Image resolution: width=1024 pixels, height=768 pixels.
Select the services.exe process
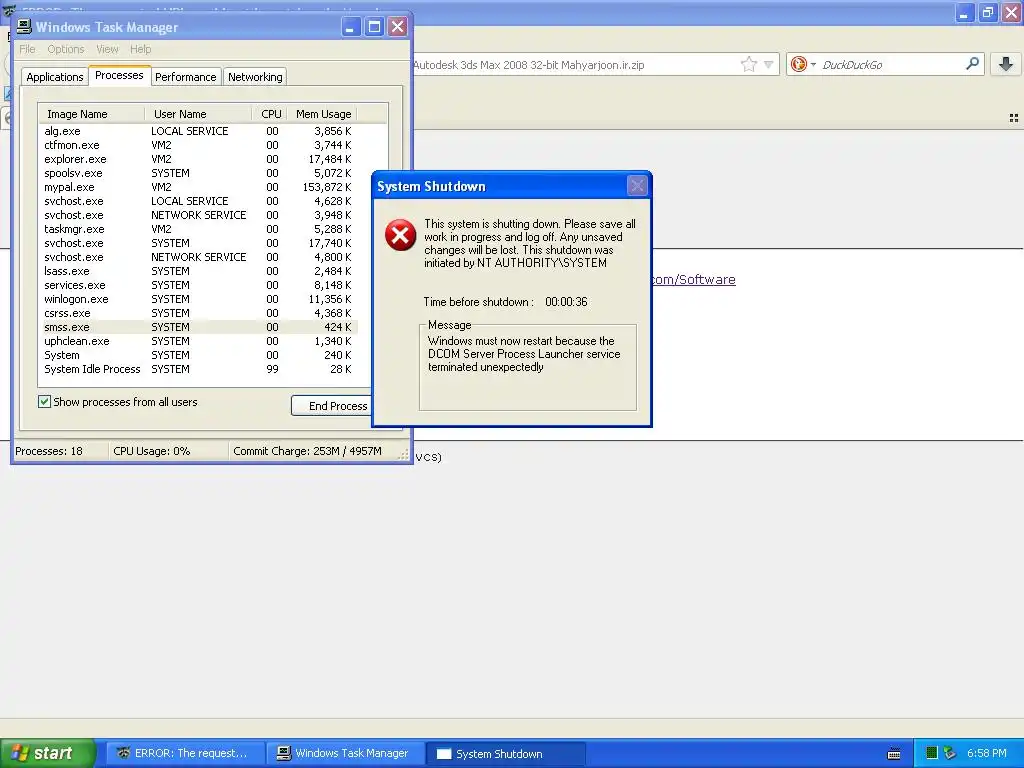[199, 285]
